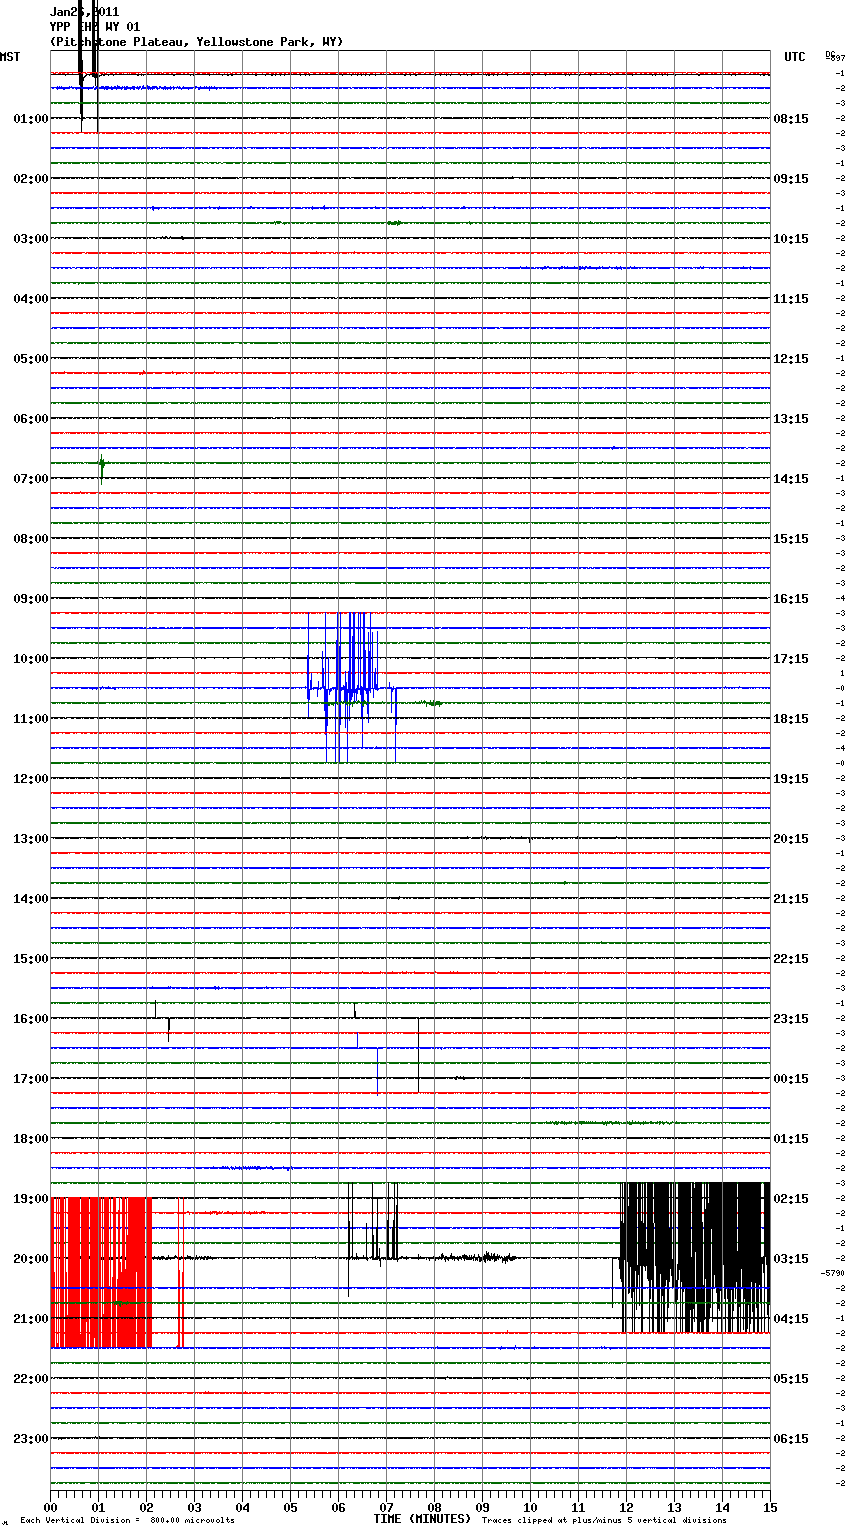The image size is (850, 1534).
Task: Click minute tick label "00" on bottom axis
Action: pyautogui.click(x=51, y=1507)
